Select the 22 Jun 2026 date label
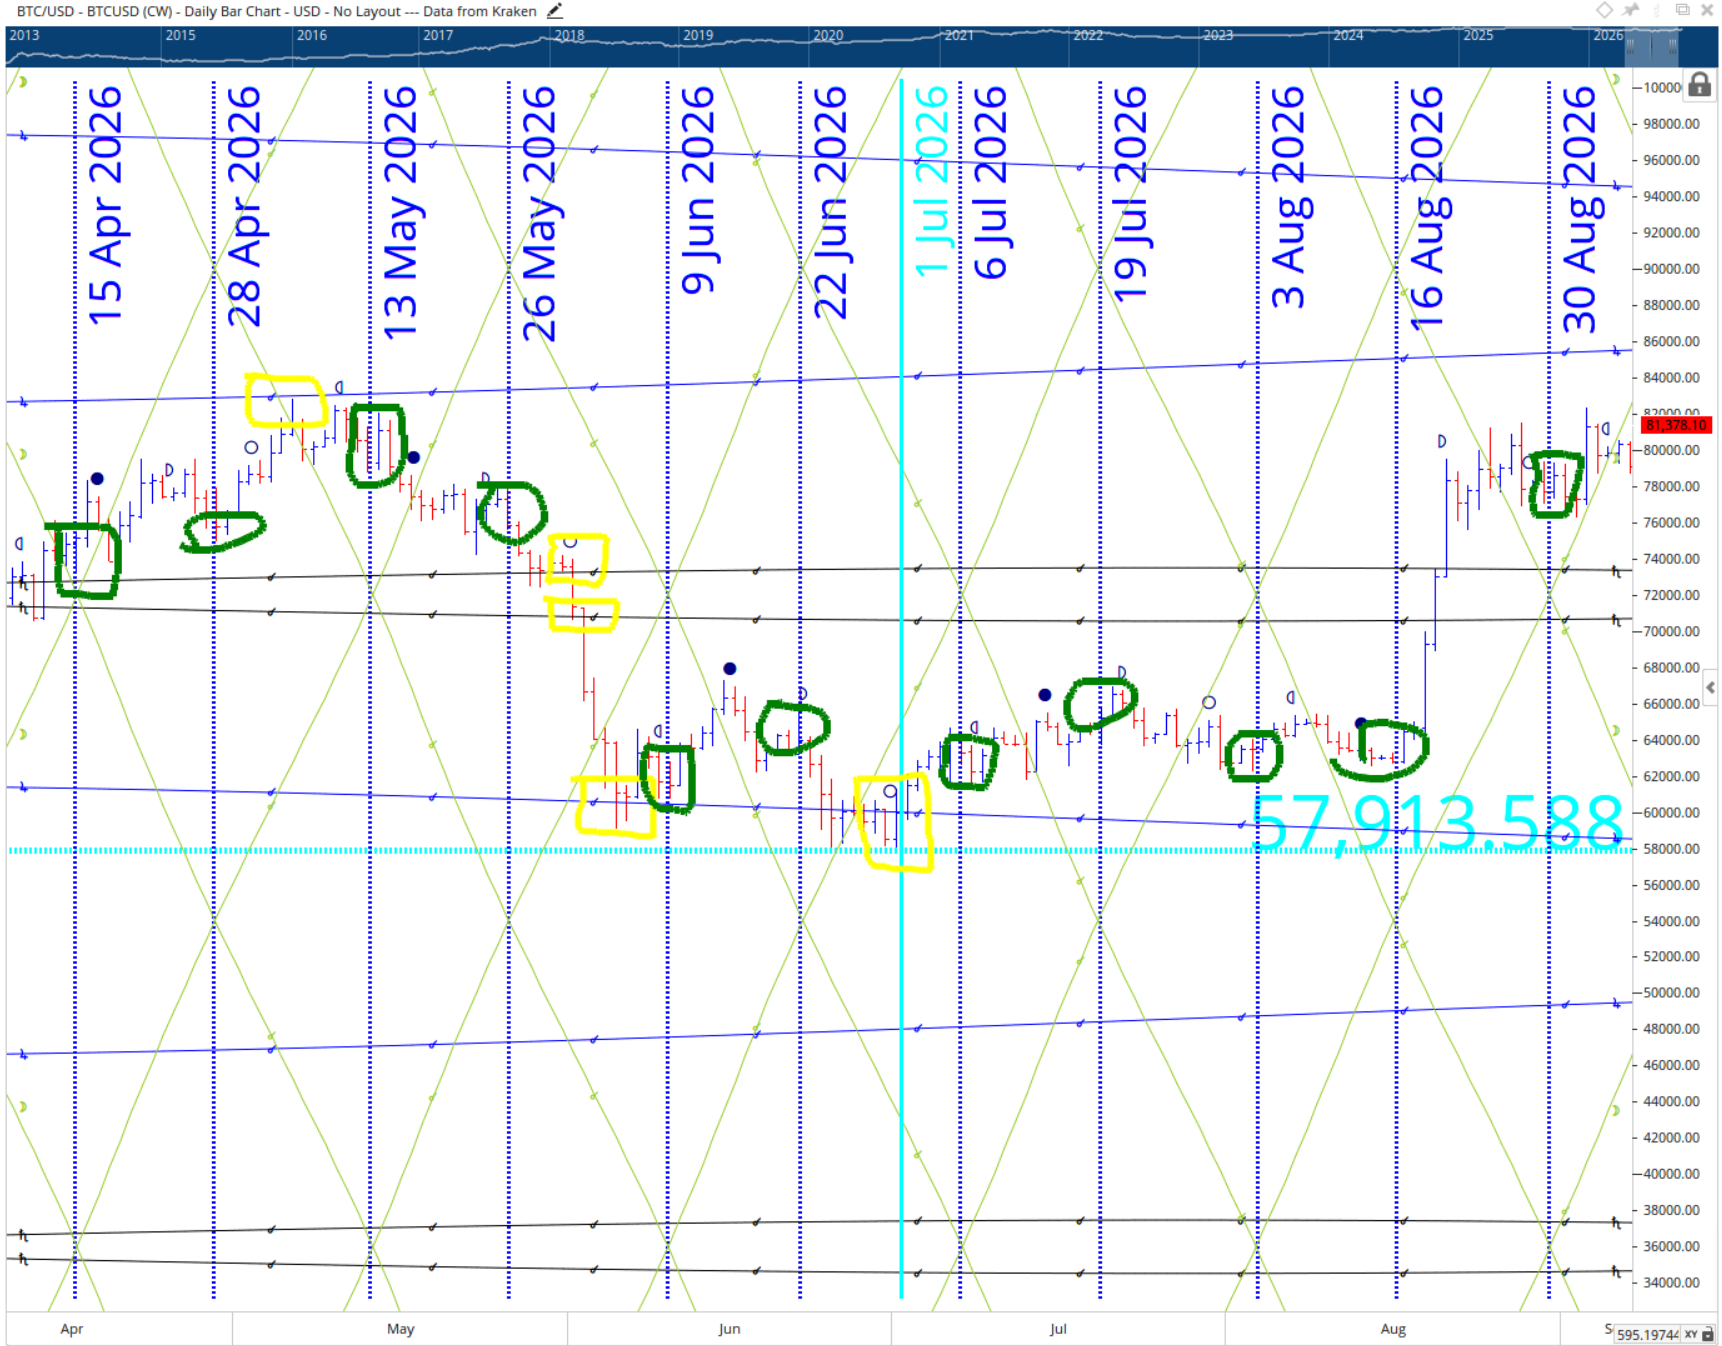The image size is (1722, 1346). [831, 203]
